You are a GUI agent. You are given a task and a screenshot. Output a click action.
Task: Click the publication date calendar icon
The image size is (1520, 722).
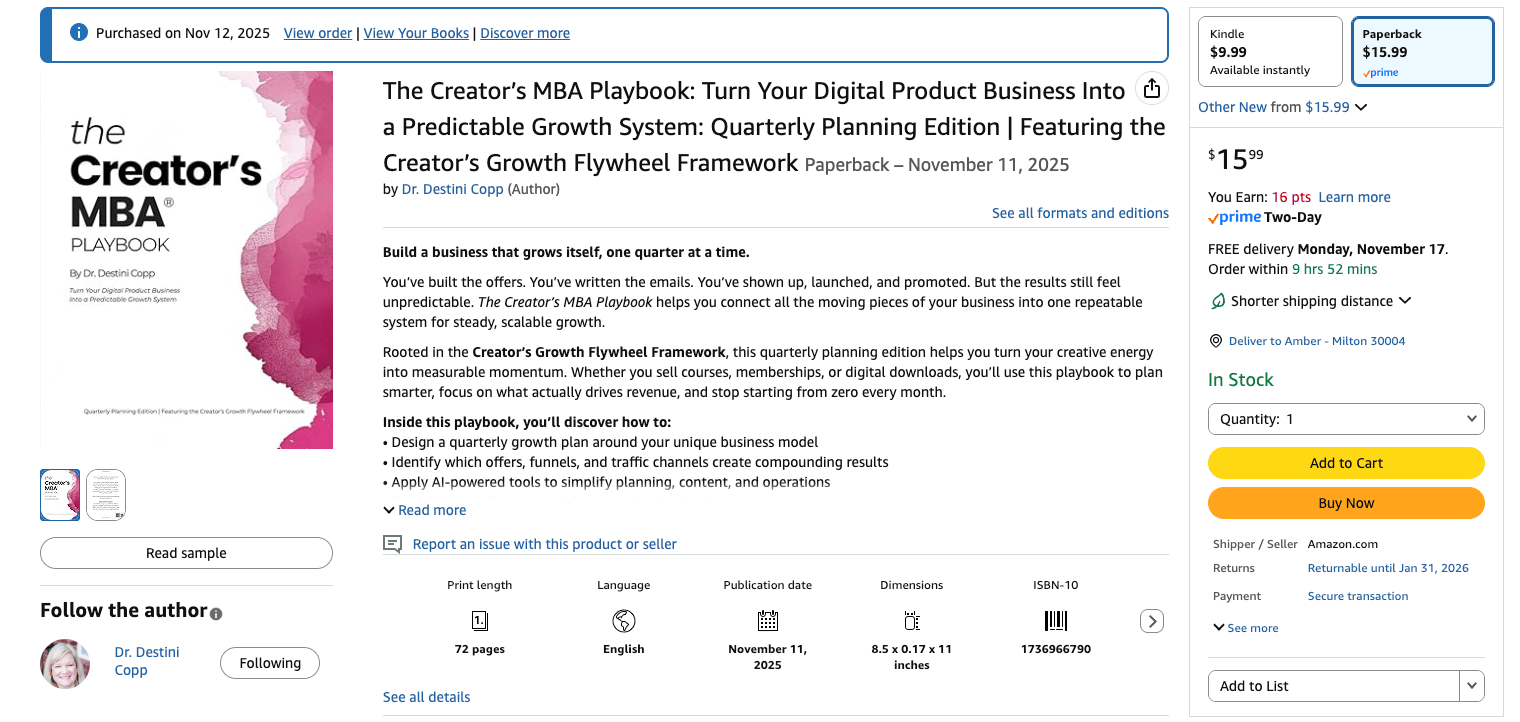point(767,621)
